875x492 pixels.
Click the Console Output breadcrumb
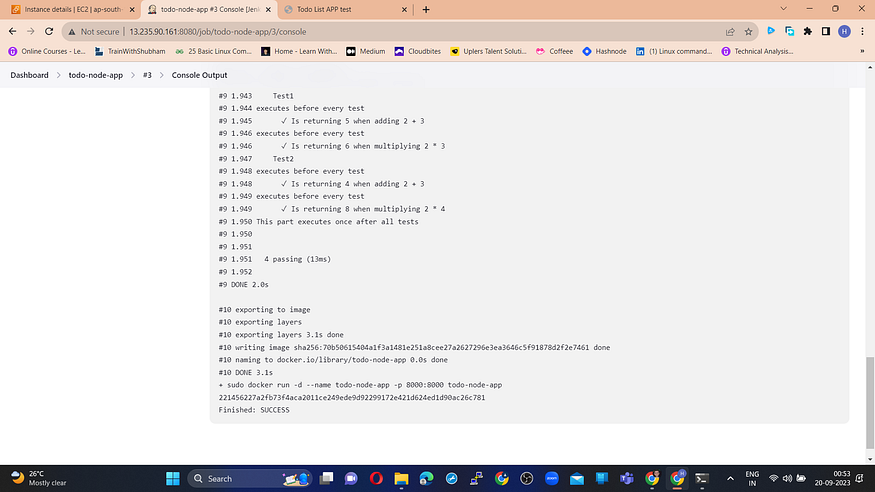pyautogui.click(x=199, y=75)
